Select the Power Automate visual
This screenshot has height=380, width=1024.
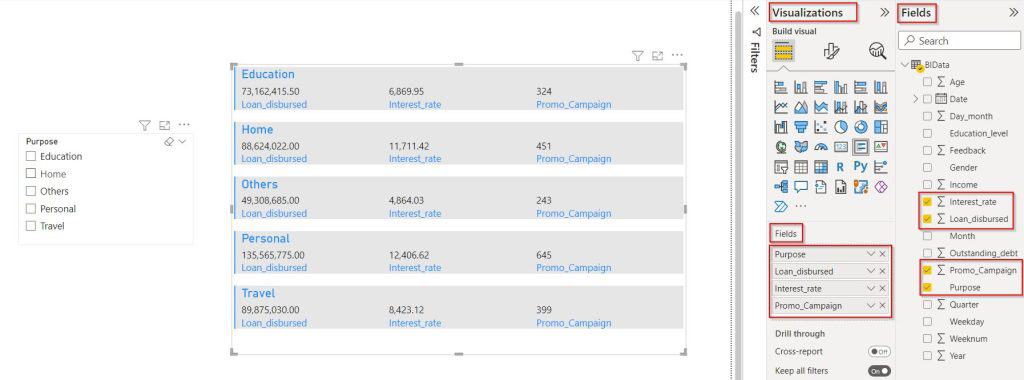coord(780,207)
